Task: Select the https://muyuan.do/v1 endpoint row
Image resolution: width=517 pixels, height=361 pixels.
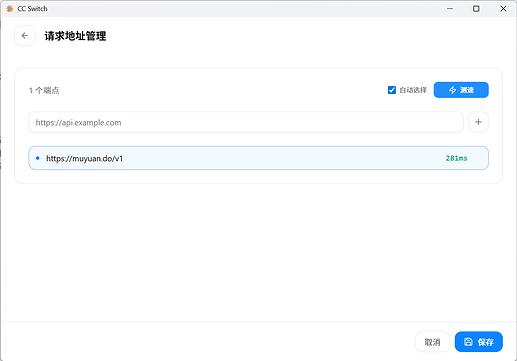Action: point(258,158)
